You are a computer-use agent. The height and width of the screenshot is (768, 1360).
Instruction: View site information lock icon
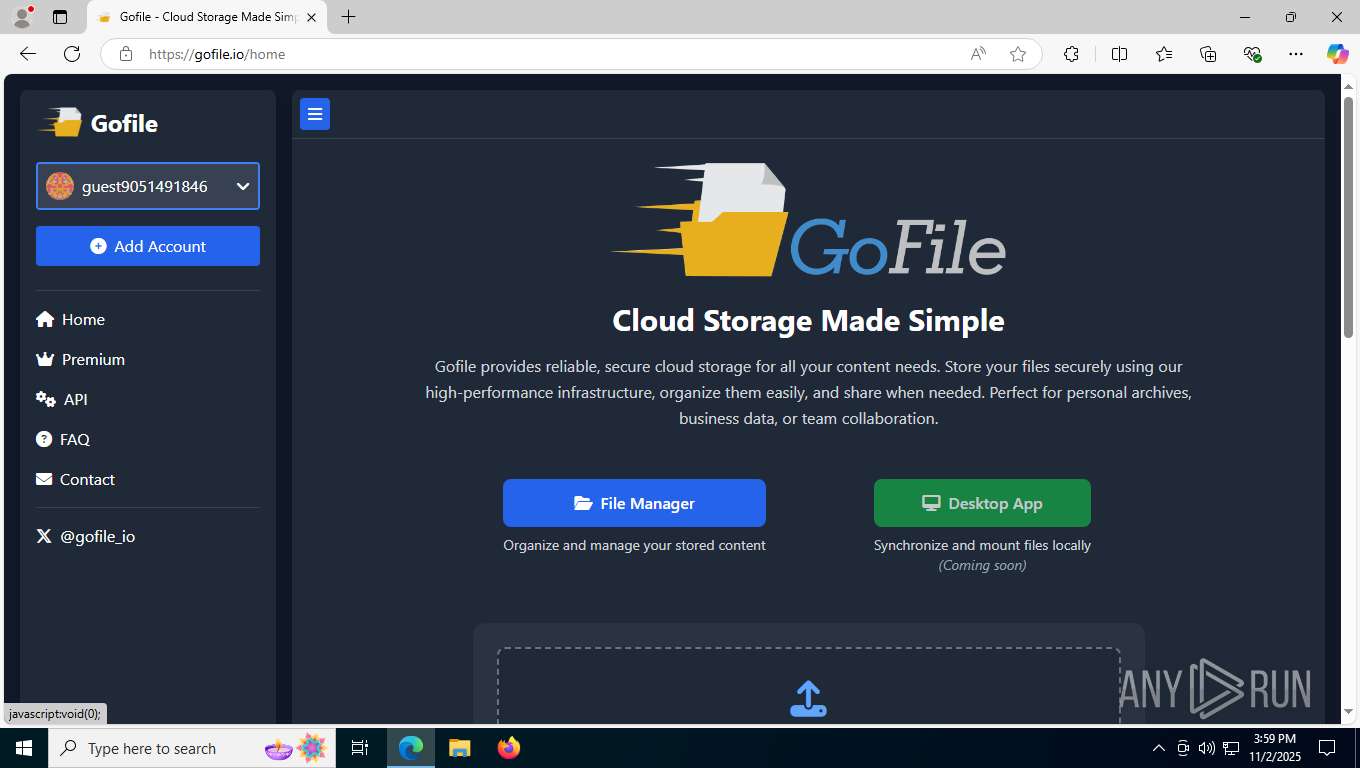pyautogui.click(x=126, y=54)
